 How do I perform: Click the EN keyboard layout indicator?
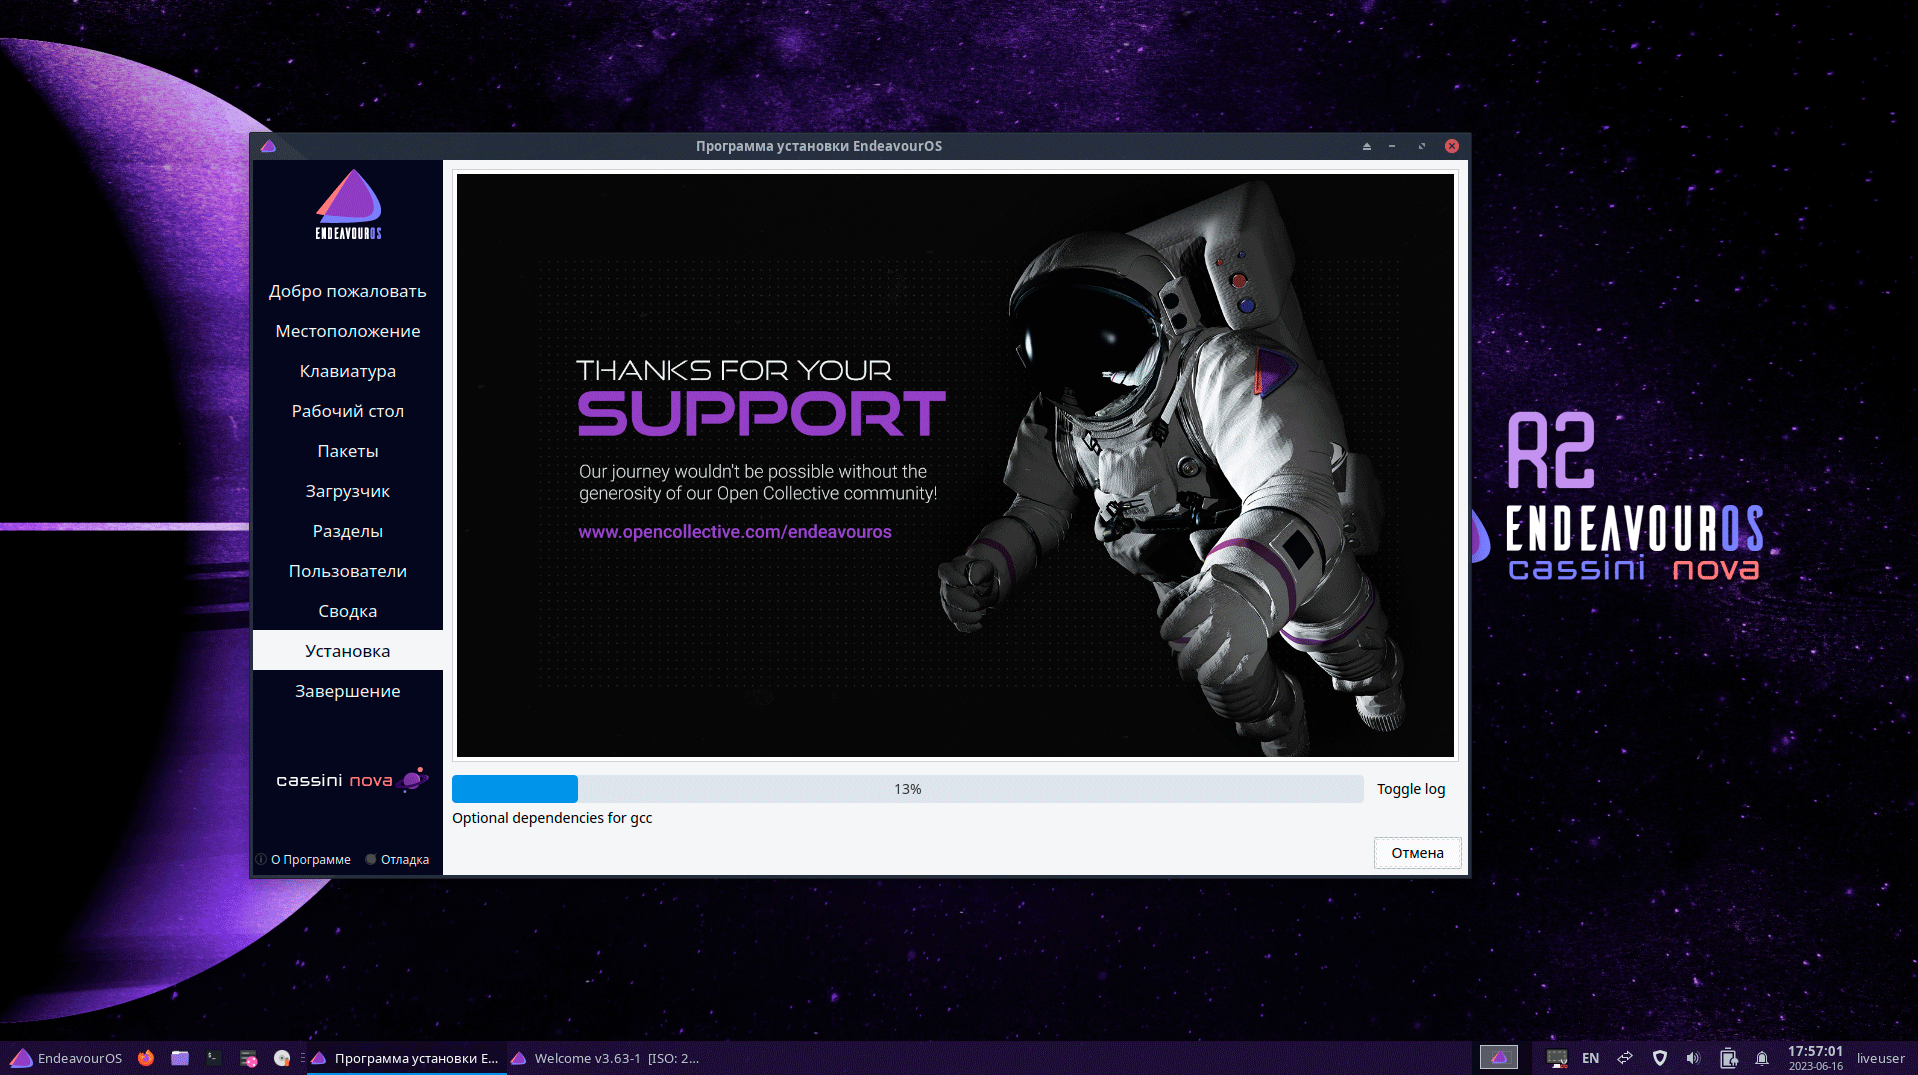1590,1058
